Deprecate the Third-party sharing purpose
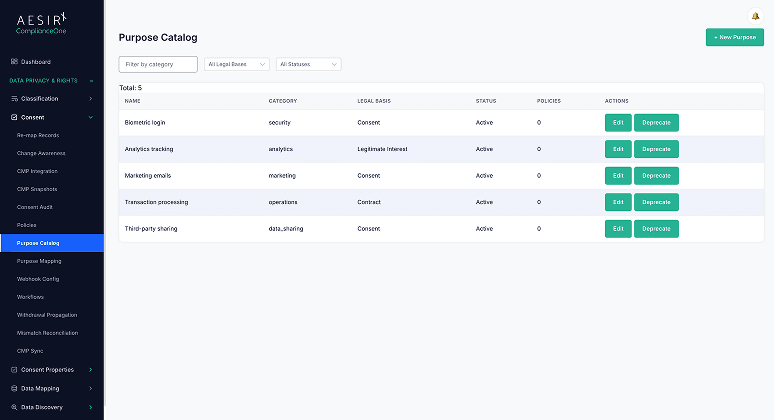 pyautogui.click(x=656, y=228)
